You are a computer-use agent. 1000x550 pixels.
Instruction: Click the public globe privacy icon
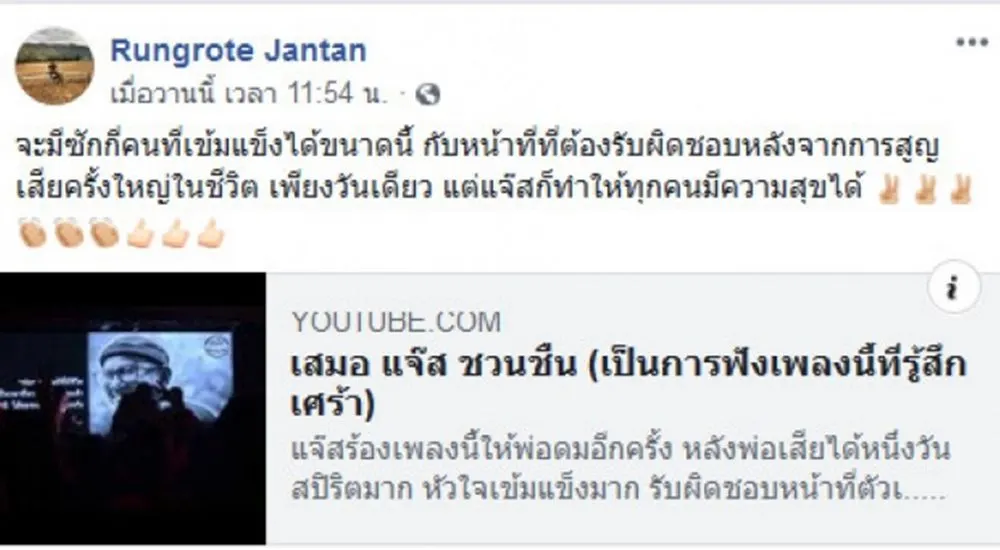[x=428, y=94]
